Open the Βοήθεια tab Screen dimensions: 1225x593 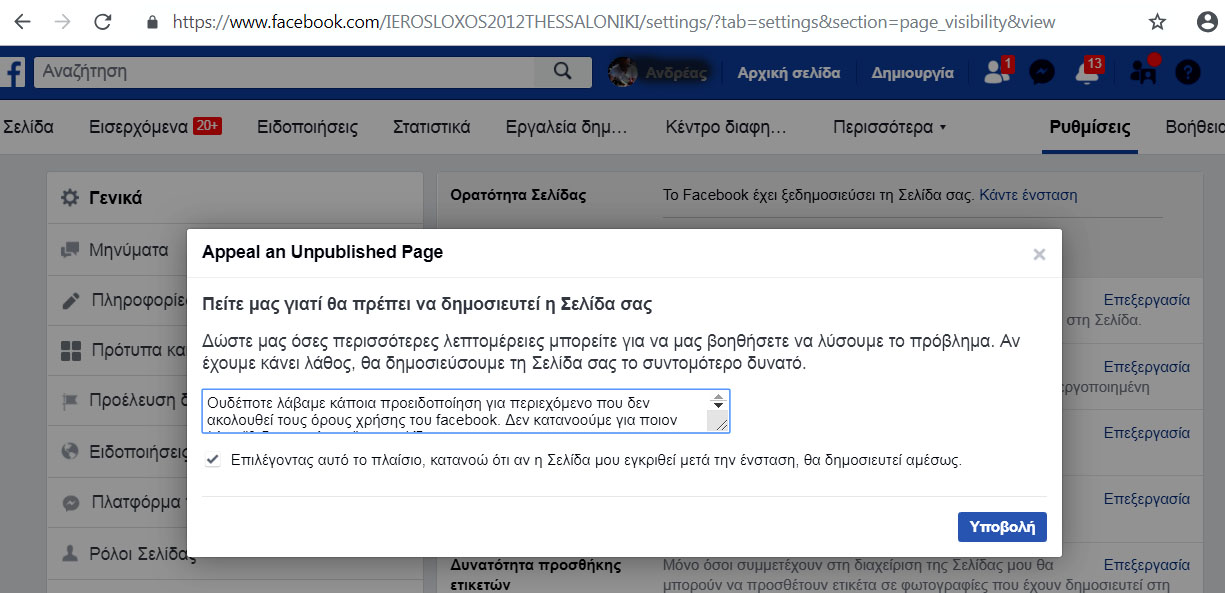1195,127
